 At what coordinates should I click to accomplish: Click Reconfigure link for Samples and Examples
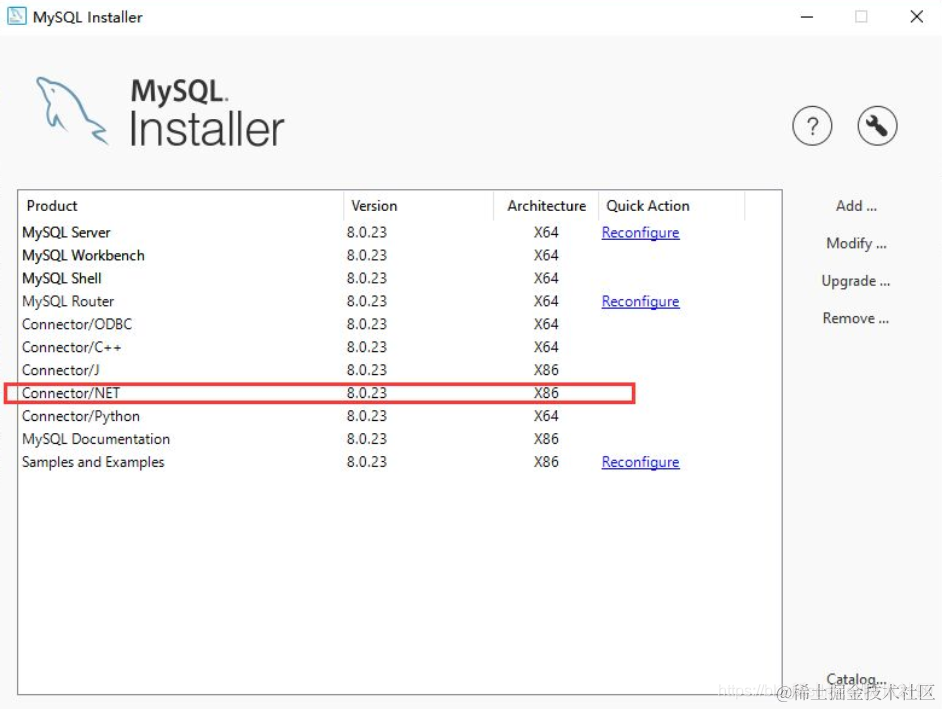click(x=640, y=462)
